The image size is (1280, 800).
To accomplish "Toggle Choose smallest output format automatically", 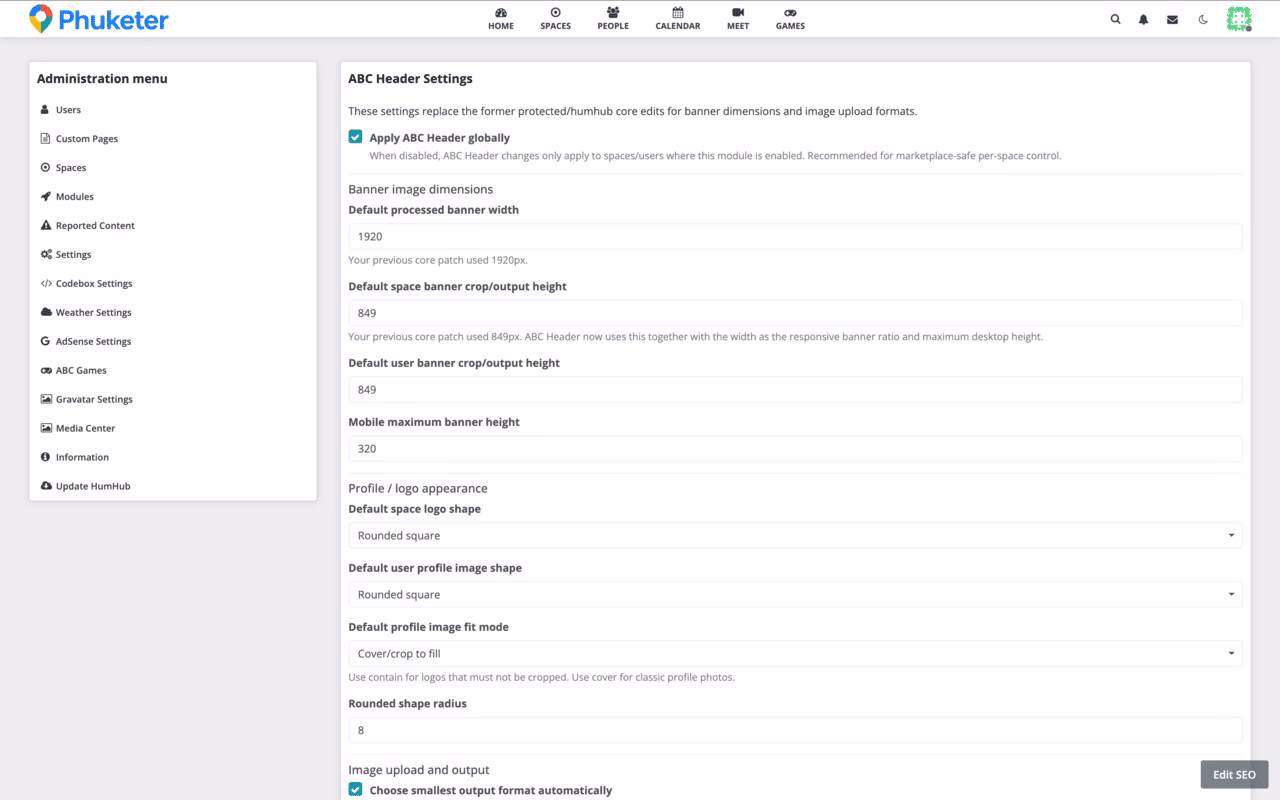I will (x=355, y=789).
